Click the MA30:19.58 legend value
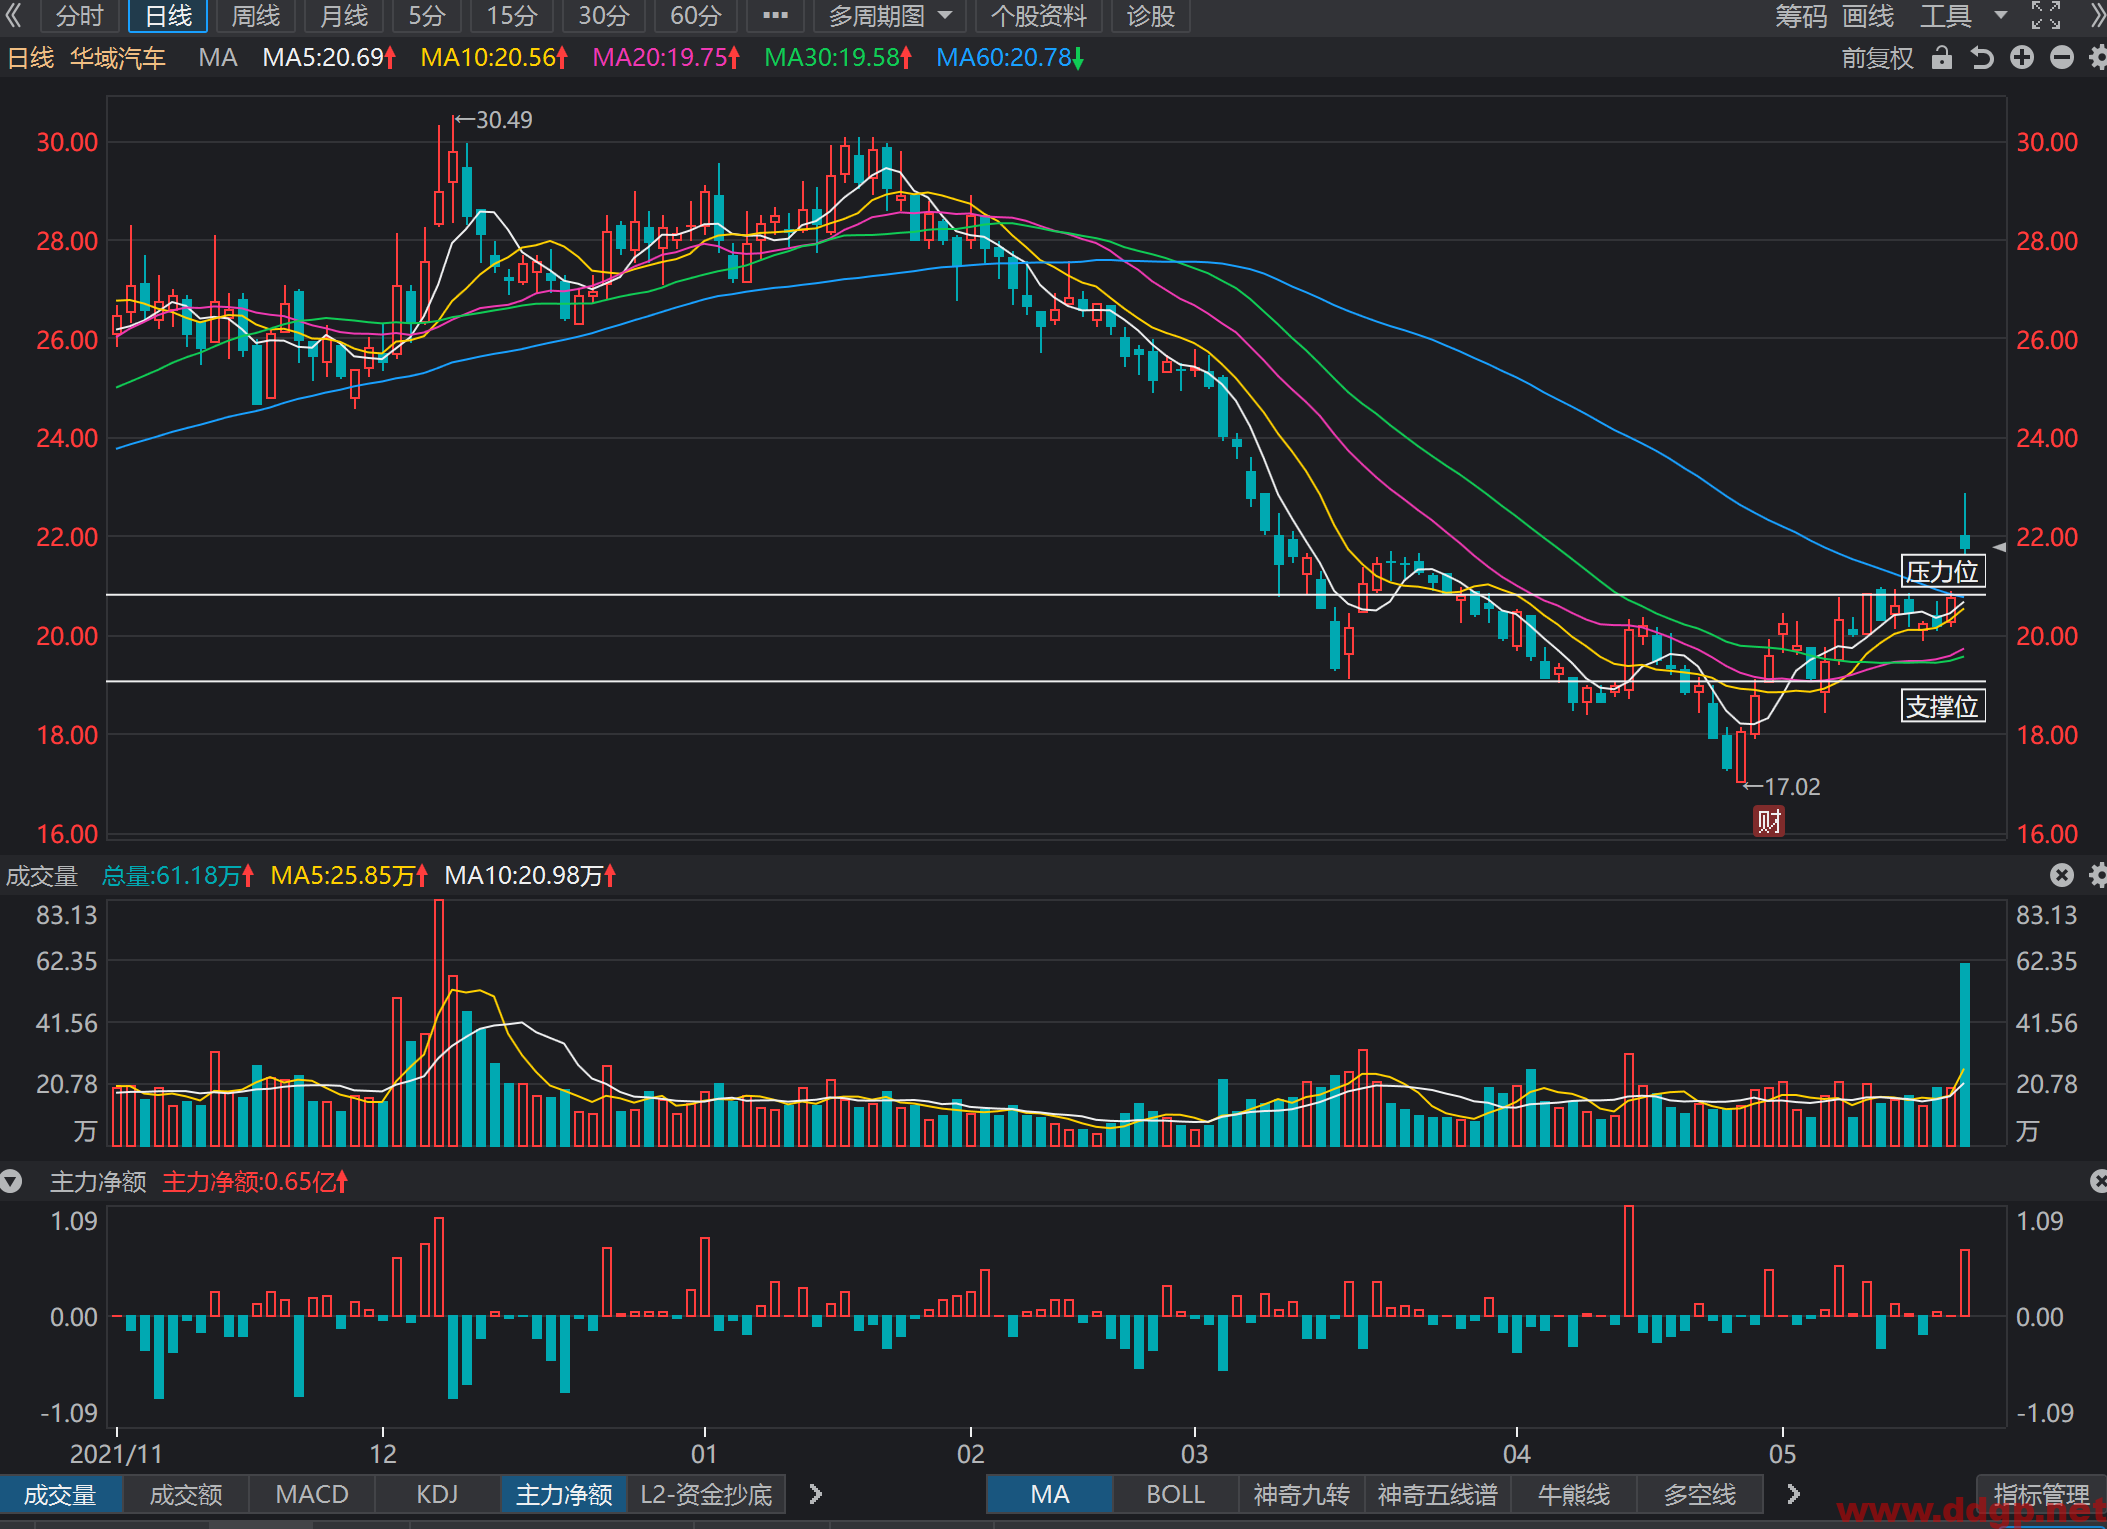 838,58
